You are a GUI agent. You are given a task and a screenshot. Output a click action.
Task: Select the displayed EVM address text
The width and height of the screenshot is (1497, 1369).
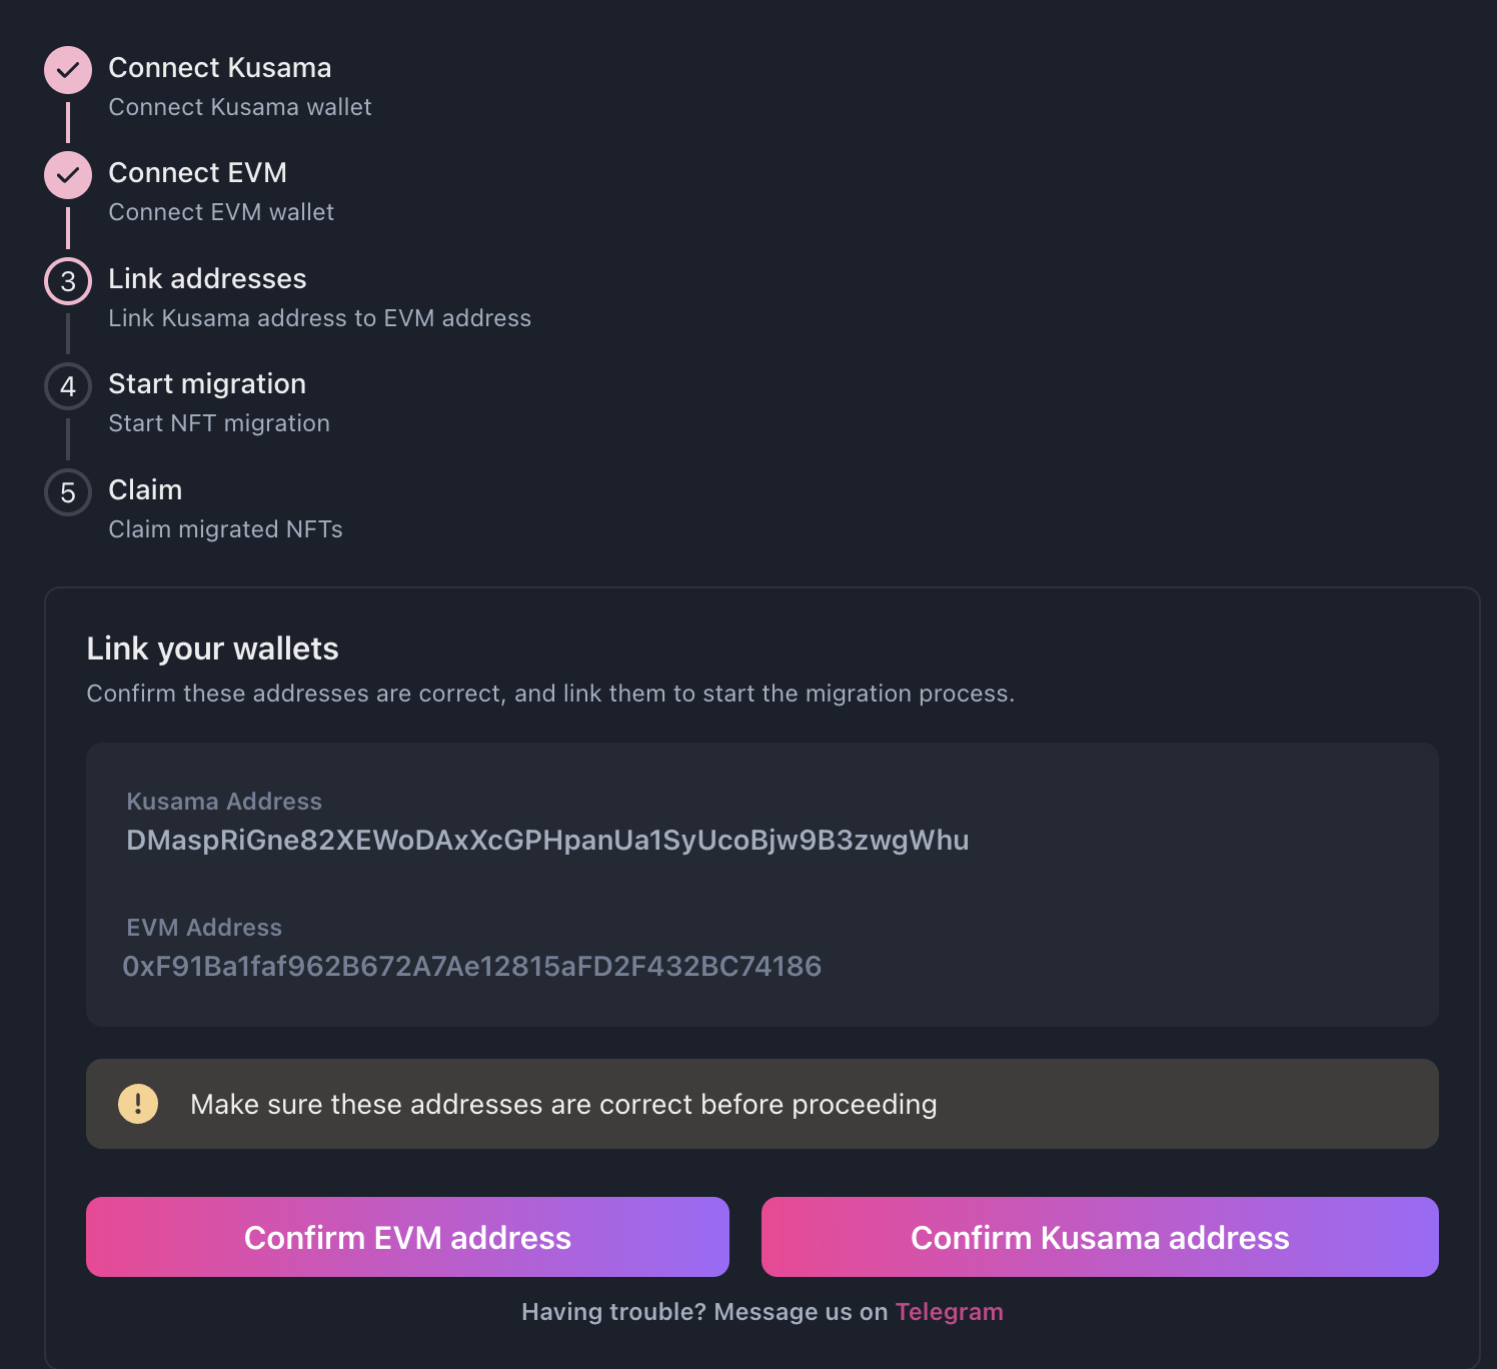pos(472,967)
